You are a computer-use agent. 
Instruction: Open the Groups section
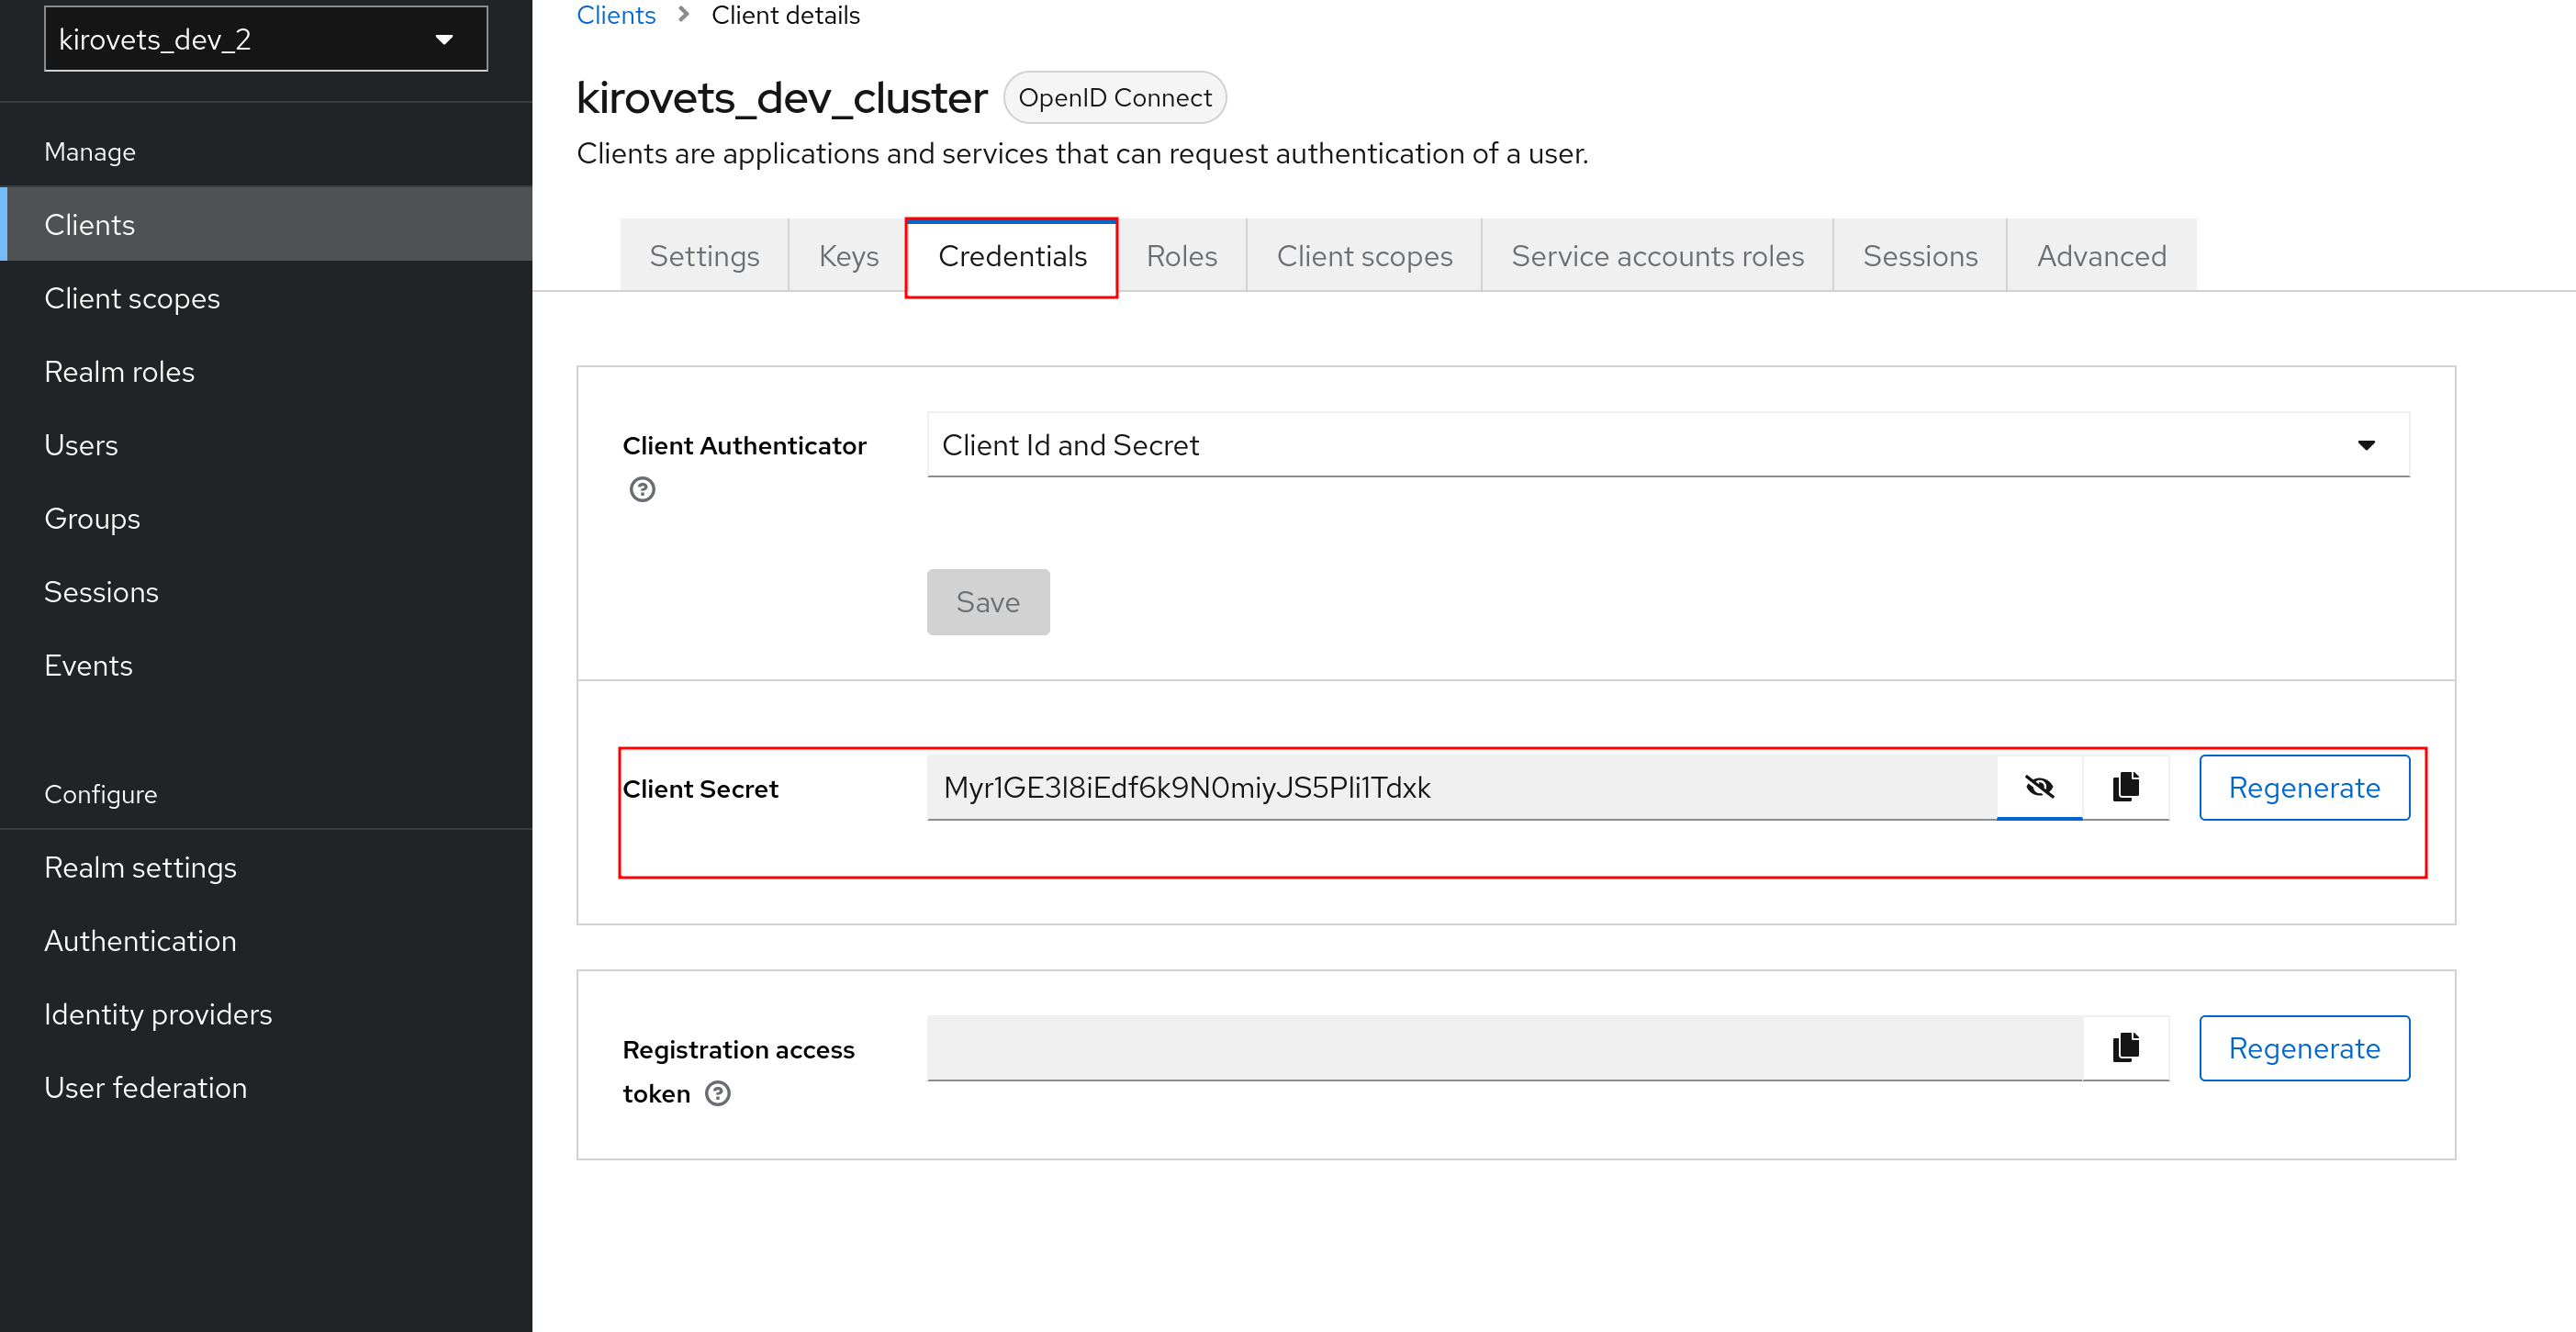[x=92, y=518]
